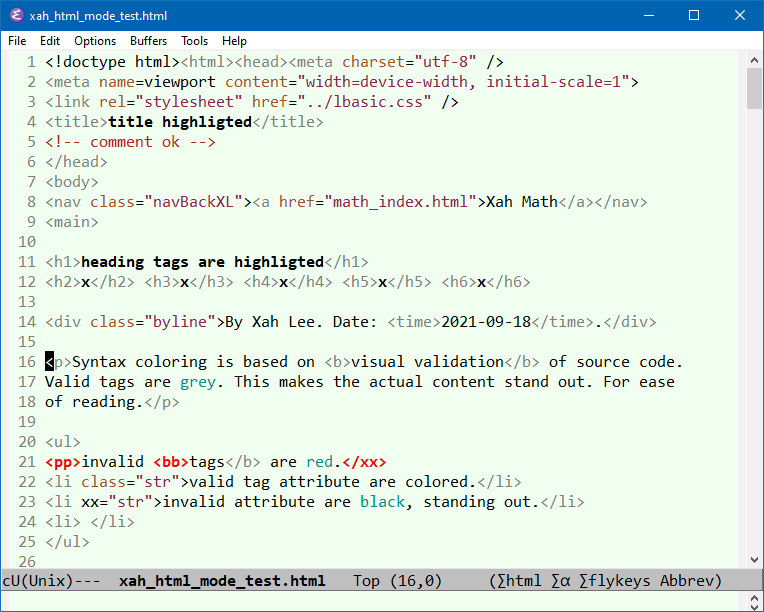
Task: Click the "math_index.html" href string
Action: 401,202
